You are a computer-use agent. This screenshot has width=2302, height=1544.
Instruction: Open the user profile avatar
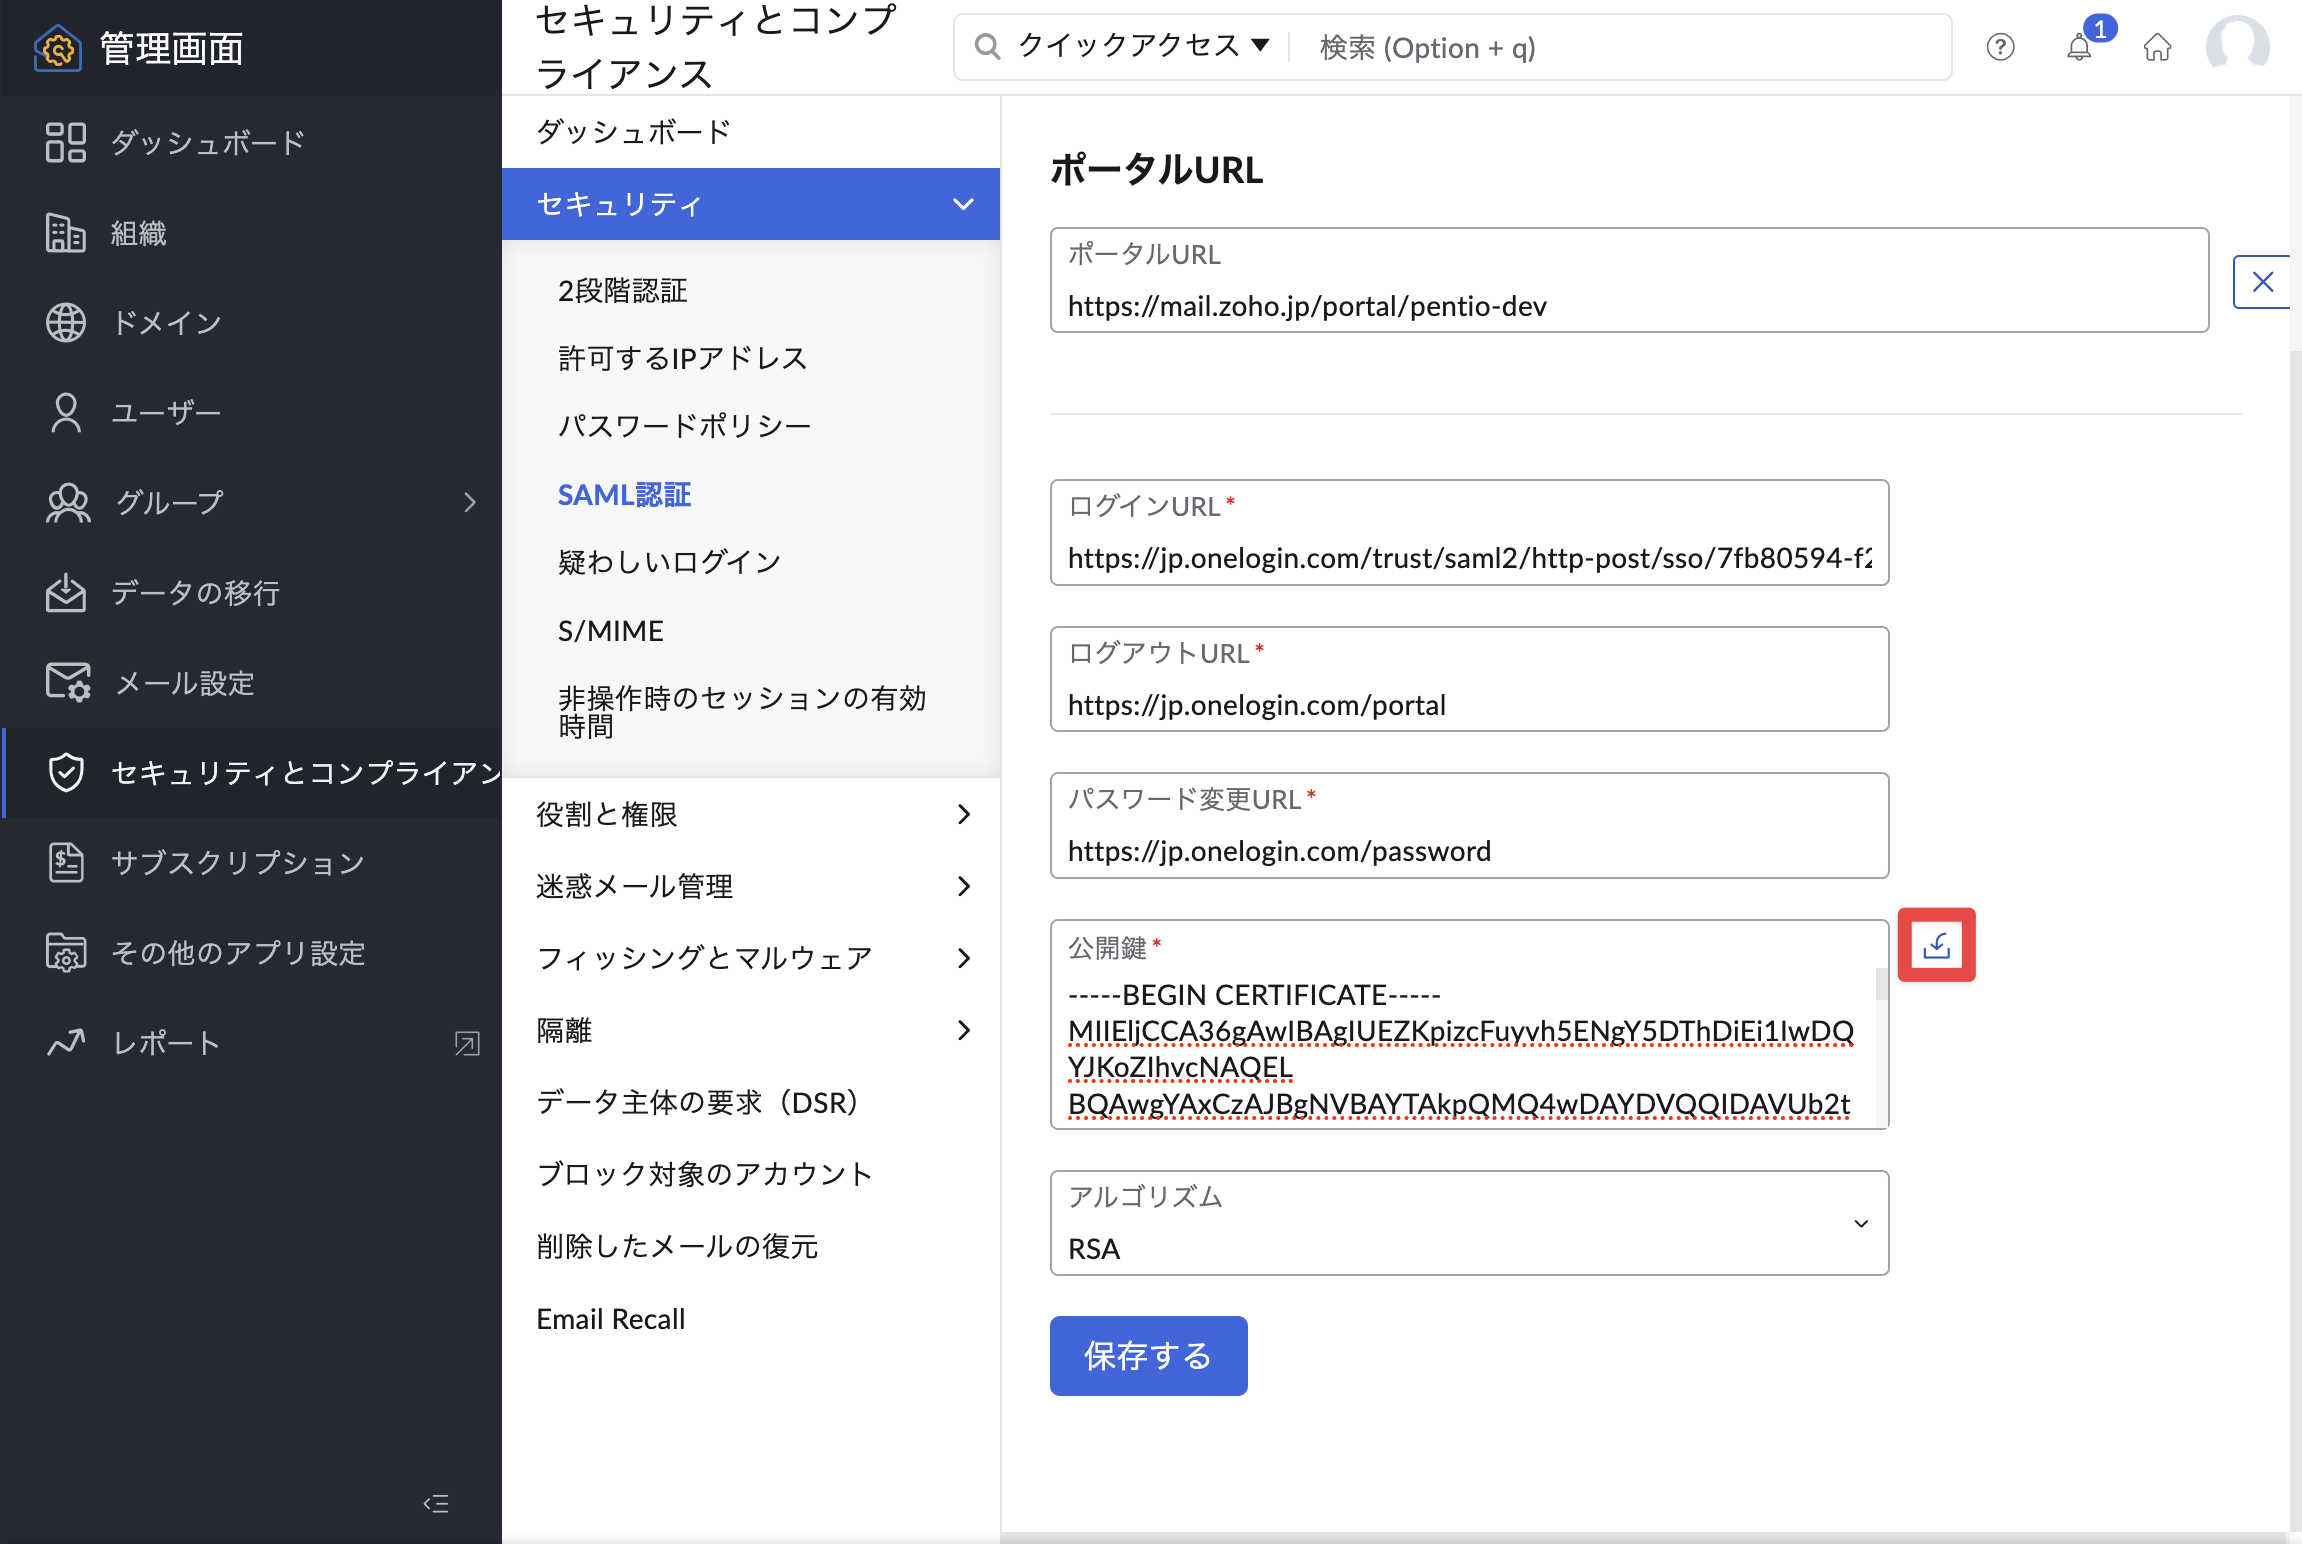(2238, 45)
